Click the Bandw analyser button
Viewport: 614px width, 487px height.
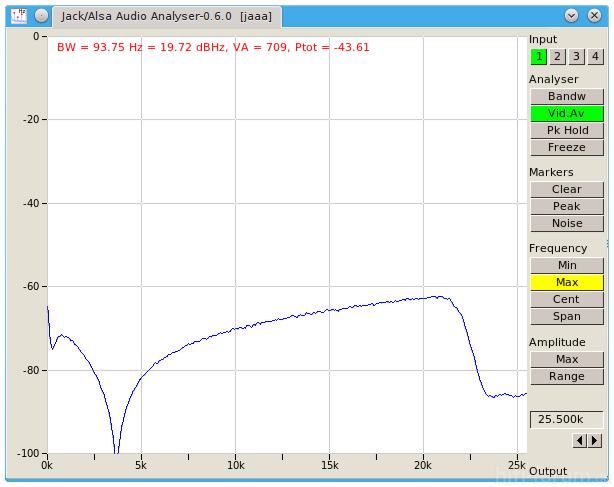click(567, 96)
